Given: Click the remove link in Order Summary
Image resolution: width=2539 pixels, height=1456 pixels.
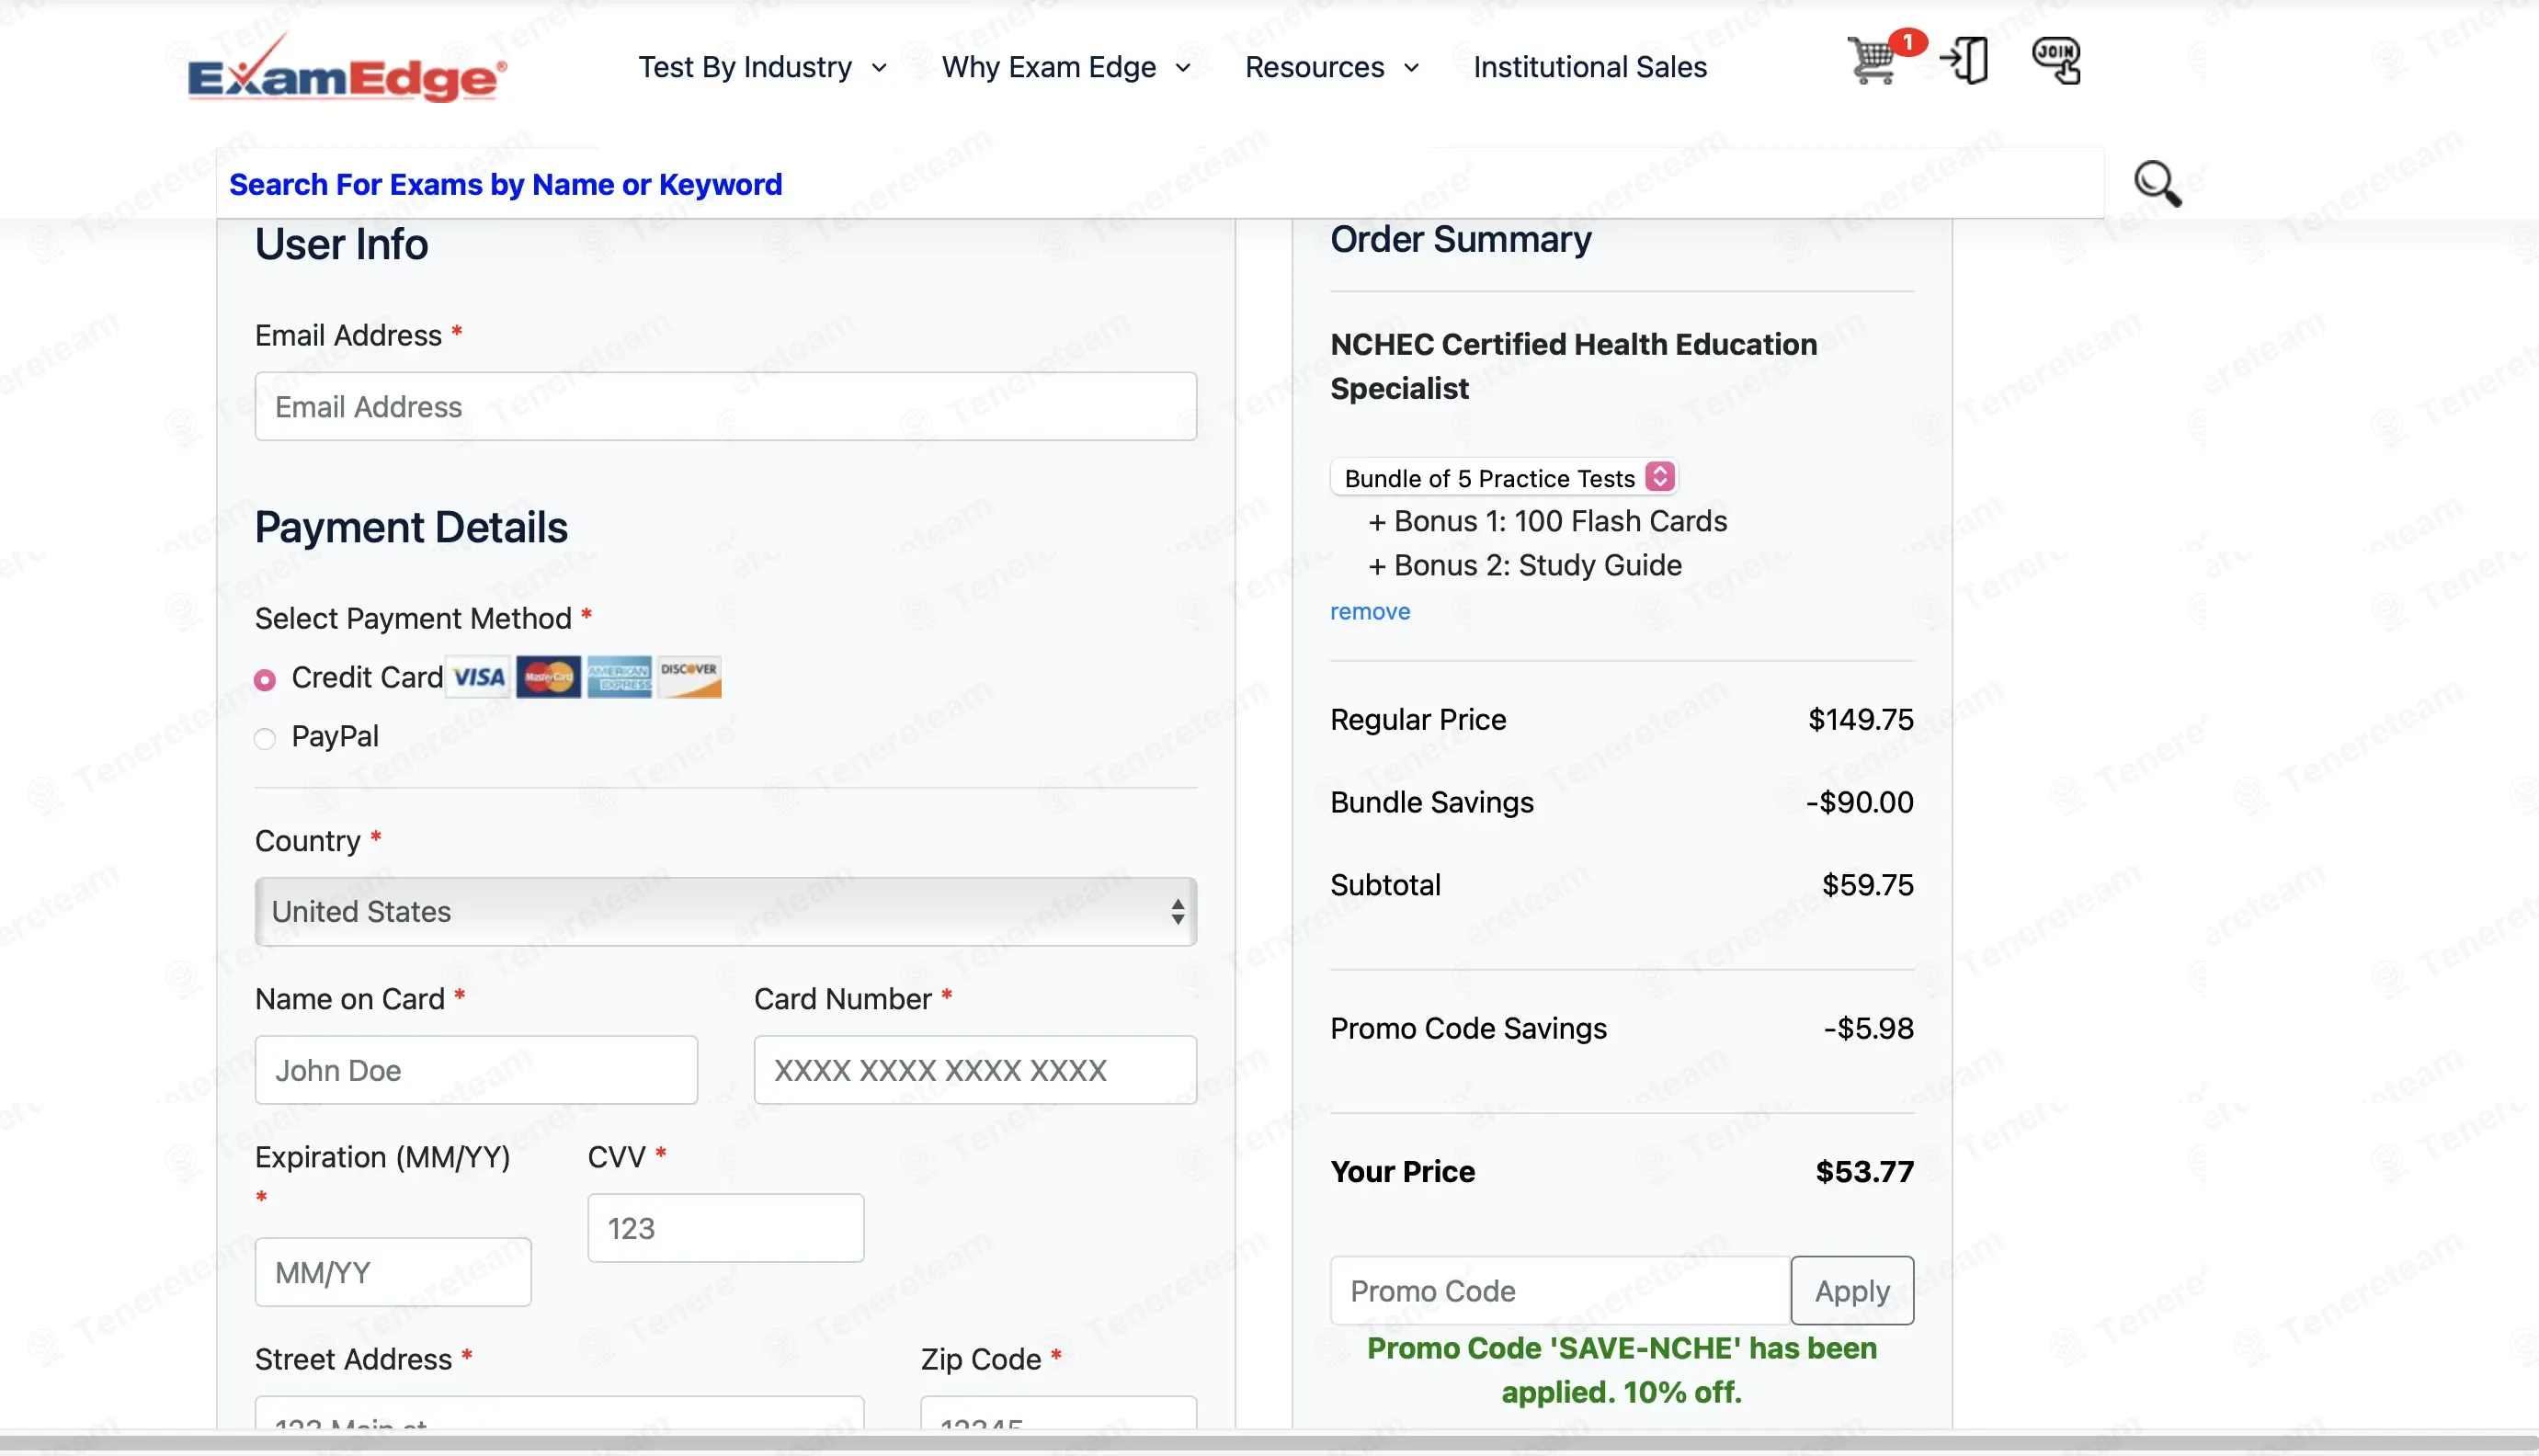Looking at the screenshot, I should 1369,612.
